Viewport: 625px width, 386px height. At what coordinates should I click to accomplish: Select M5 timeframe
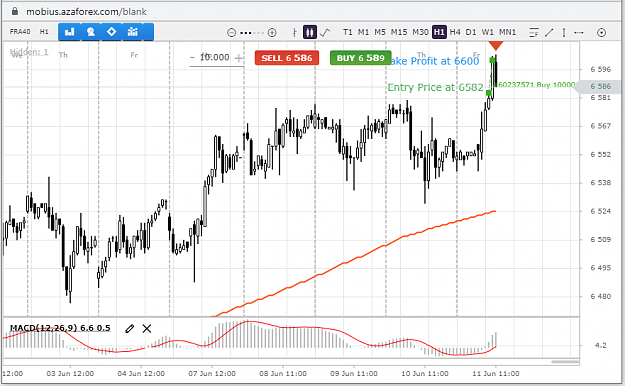pyautogui.click(x=380, y=32)
